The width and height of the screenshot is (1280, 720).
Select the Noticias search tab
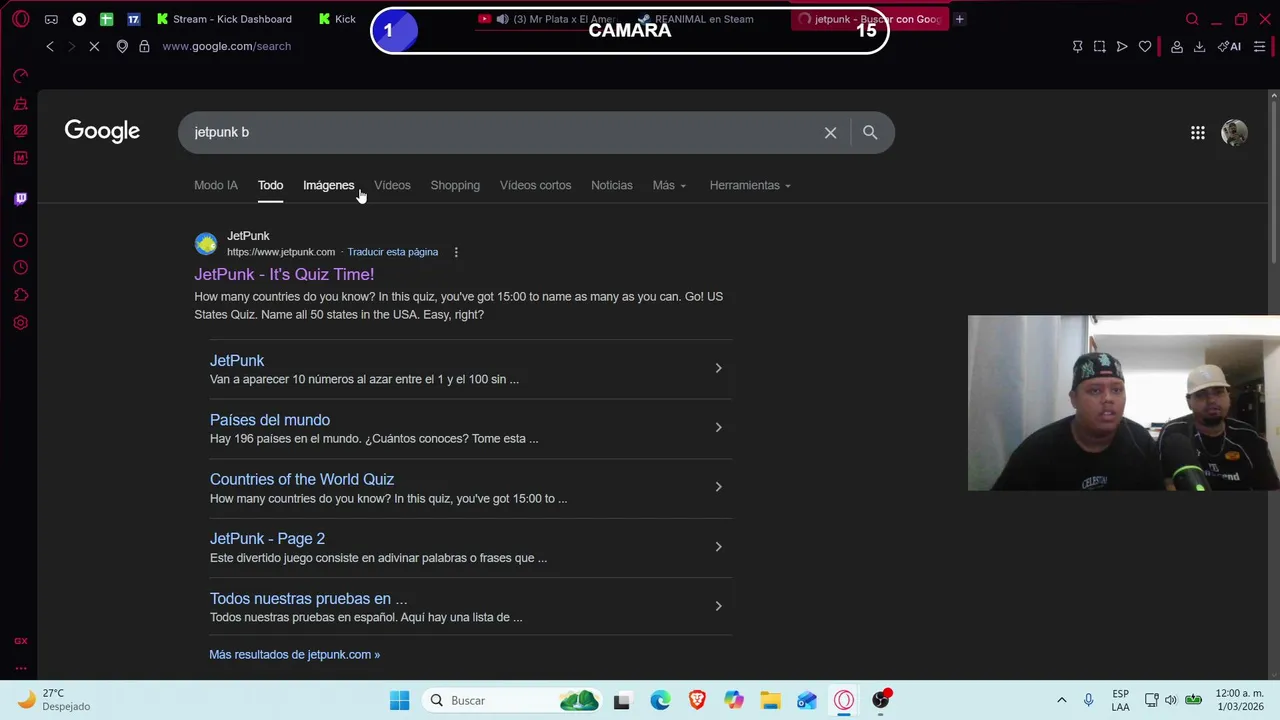pos(611,185)
